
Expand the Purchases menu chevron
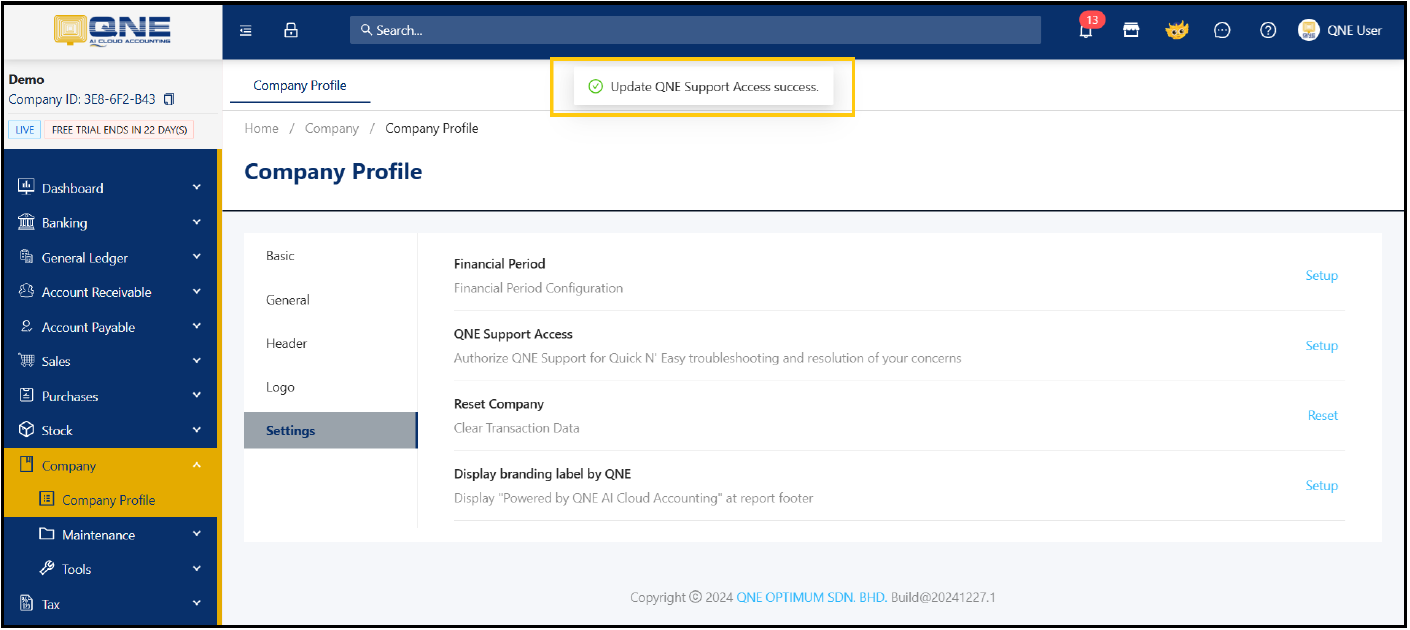pyautogui.click(x=197, y=395)
